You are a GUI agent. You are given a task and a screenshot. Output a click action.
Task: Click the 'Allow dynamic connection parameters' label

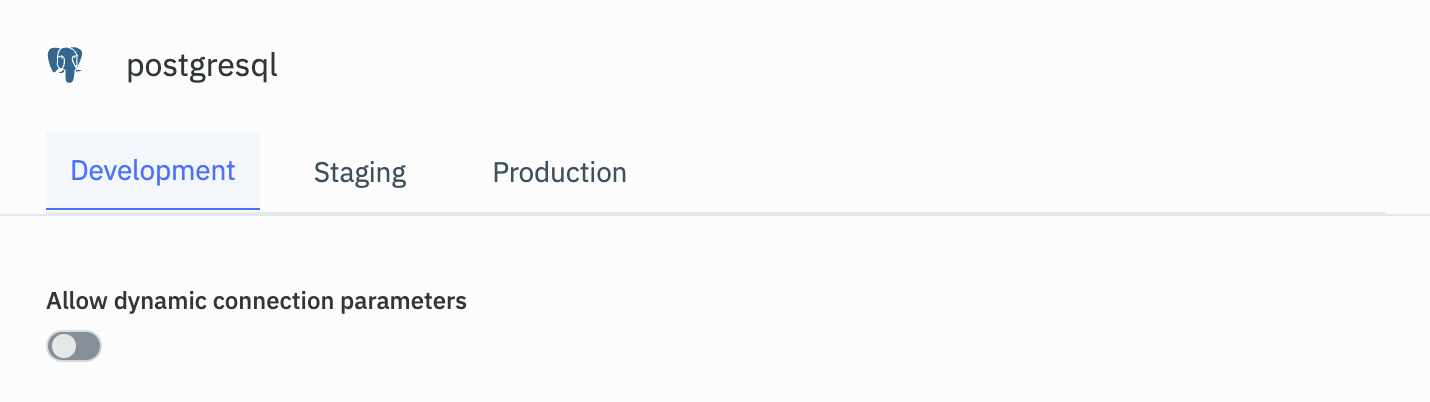coord(256,301)
